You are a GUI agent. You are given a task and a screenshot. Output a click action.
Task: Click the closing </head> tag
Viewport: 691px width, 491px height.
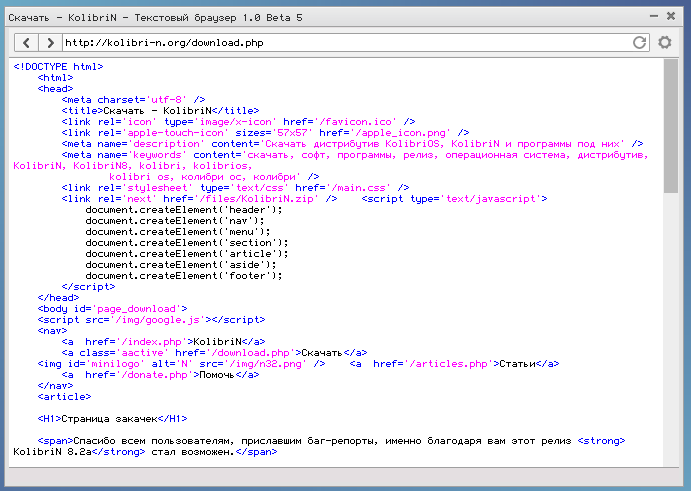(x=58, y=298)
